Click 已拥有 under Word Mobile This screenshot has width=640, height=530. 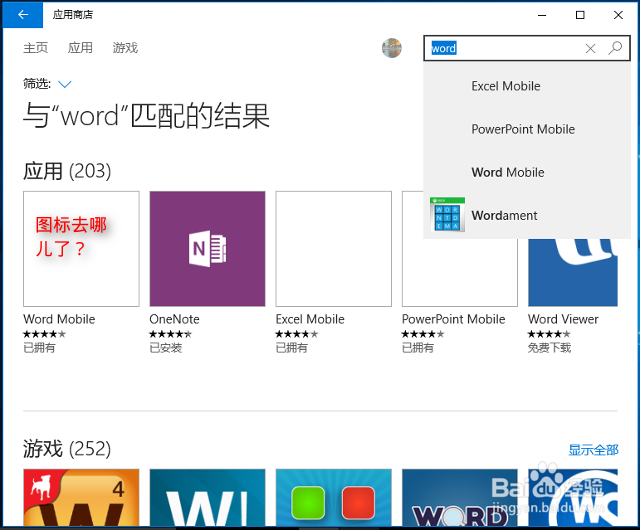[39, 348]
